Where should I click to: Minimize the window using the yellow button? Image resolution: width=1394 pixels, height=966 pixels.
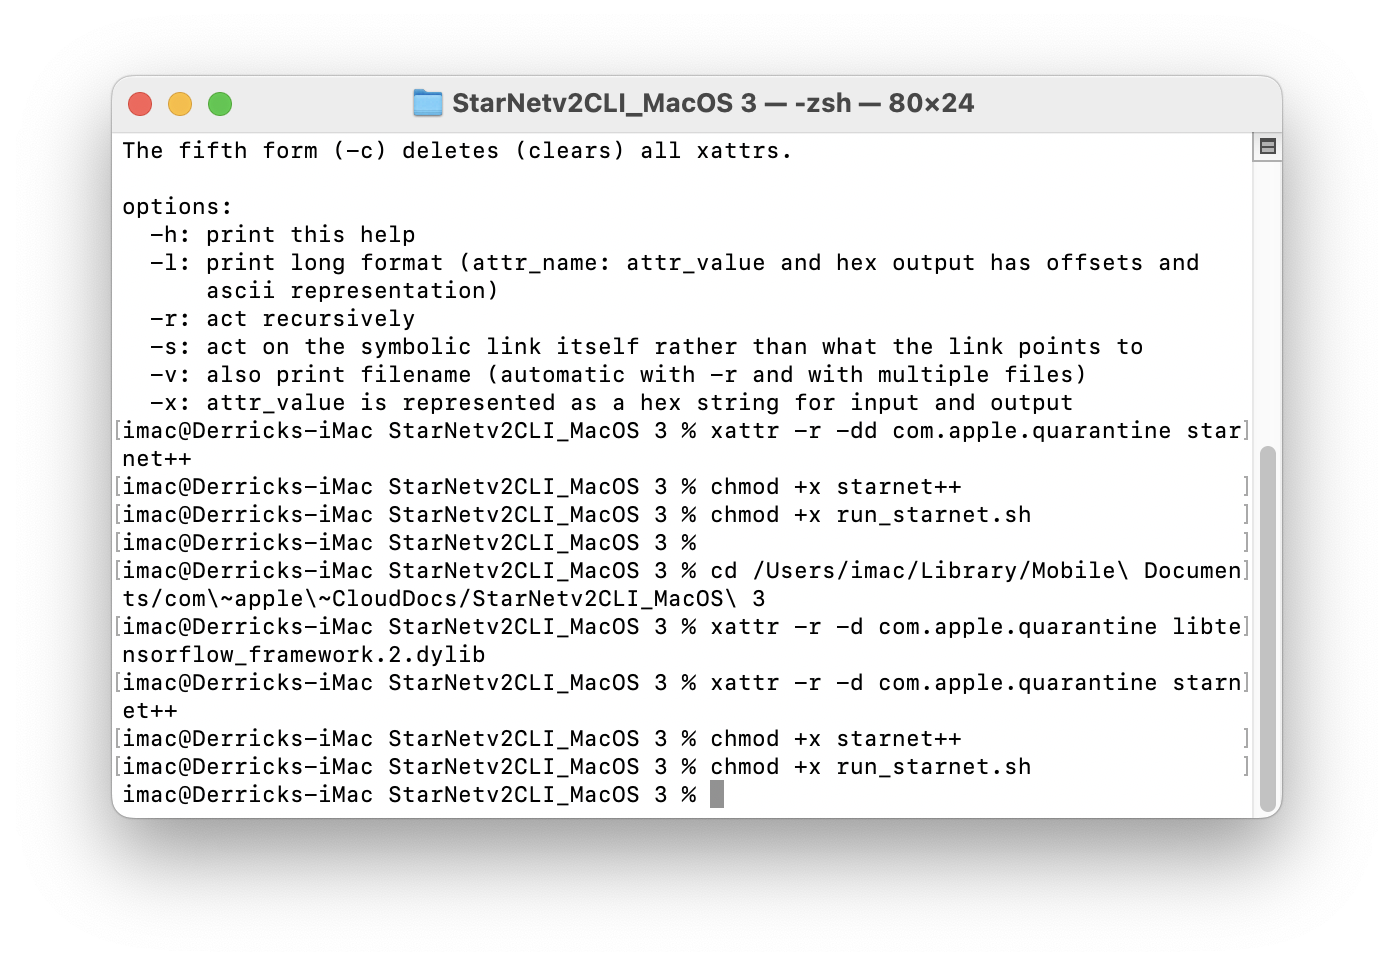point(180,104)
